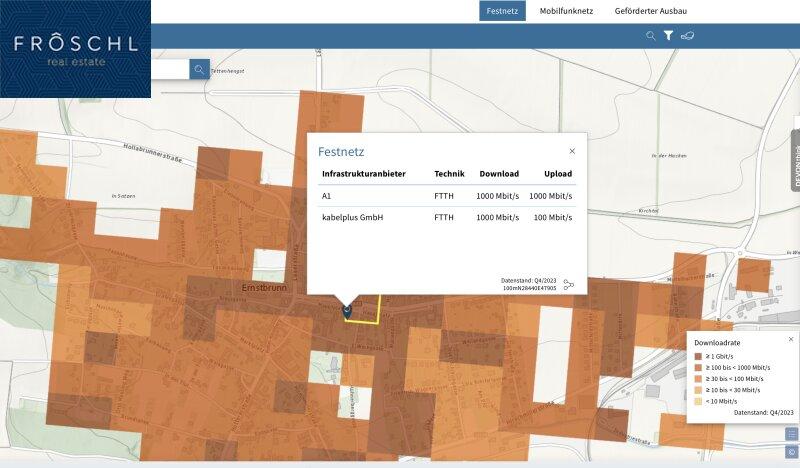The image size is (800, 468).
Task: Open the filter funnel tool
Action: pos(669,36)
